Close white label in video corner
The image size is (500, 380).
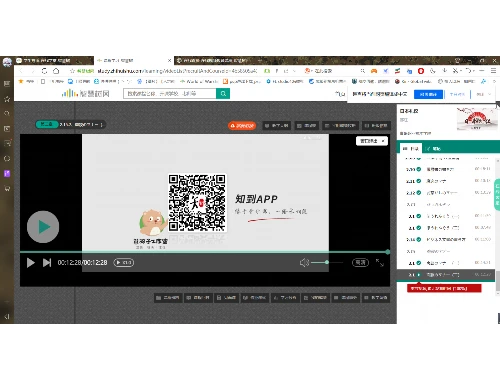383,141
